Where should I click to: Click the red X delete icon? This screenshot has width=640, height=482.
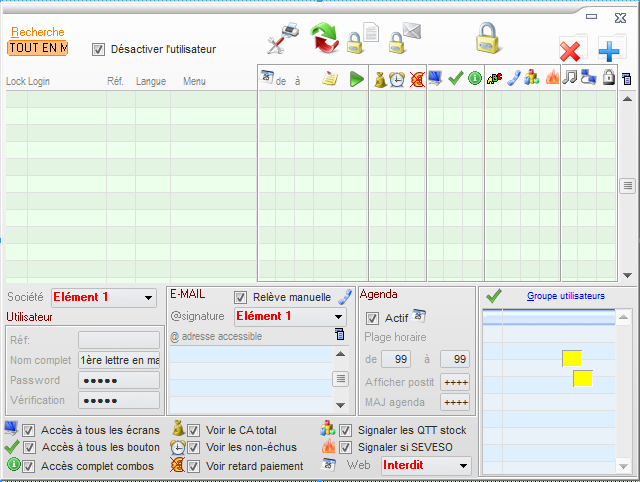[571, 50]
